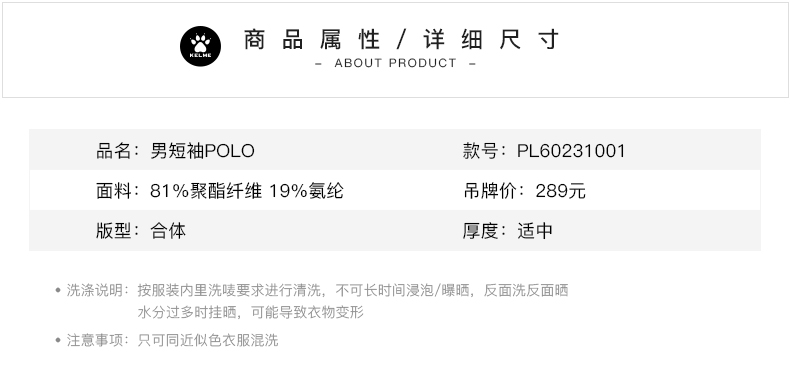This screenshot has height=367, width=790.
Task: Select the 款号 label
Action: 481,151
